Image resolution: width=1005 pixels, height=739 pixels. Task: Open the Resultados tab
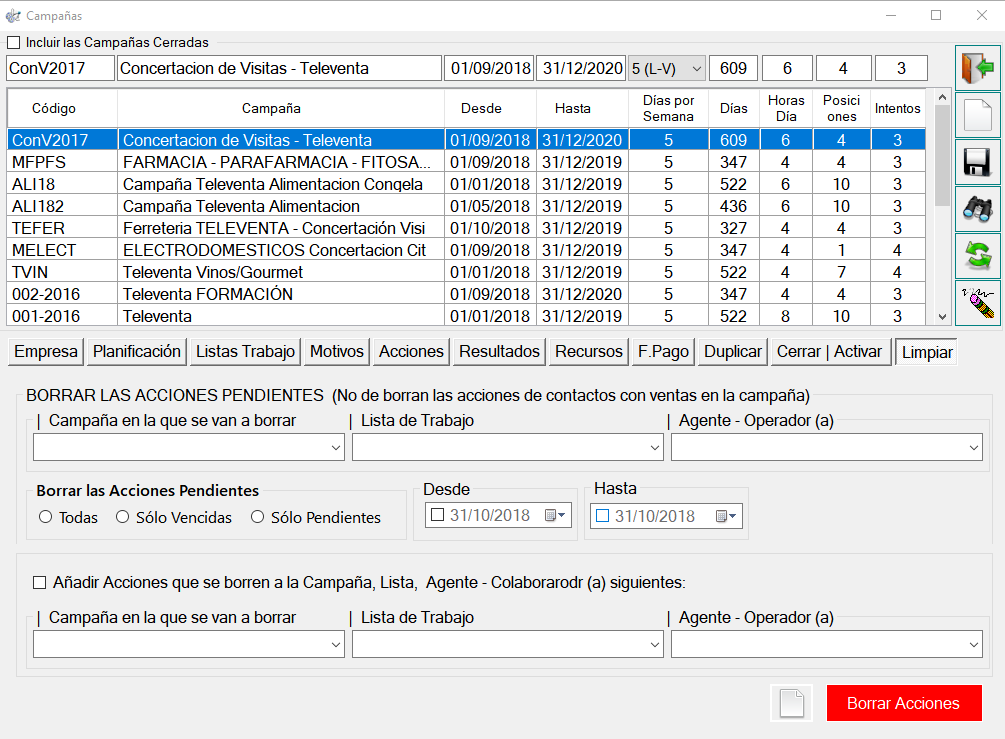pyautogui.click(x=499, y=352)
